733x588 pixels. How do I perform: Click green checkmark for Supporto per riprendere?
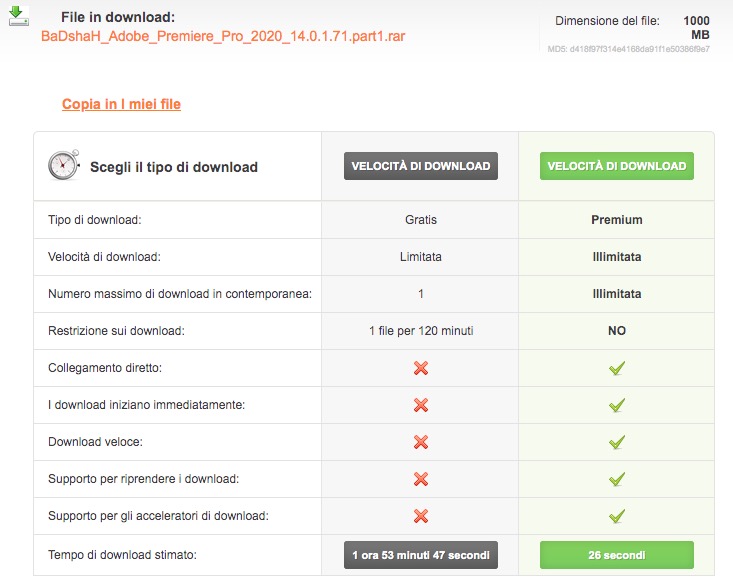pyautogui.click(x=617, y=479)
